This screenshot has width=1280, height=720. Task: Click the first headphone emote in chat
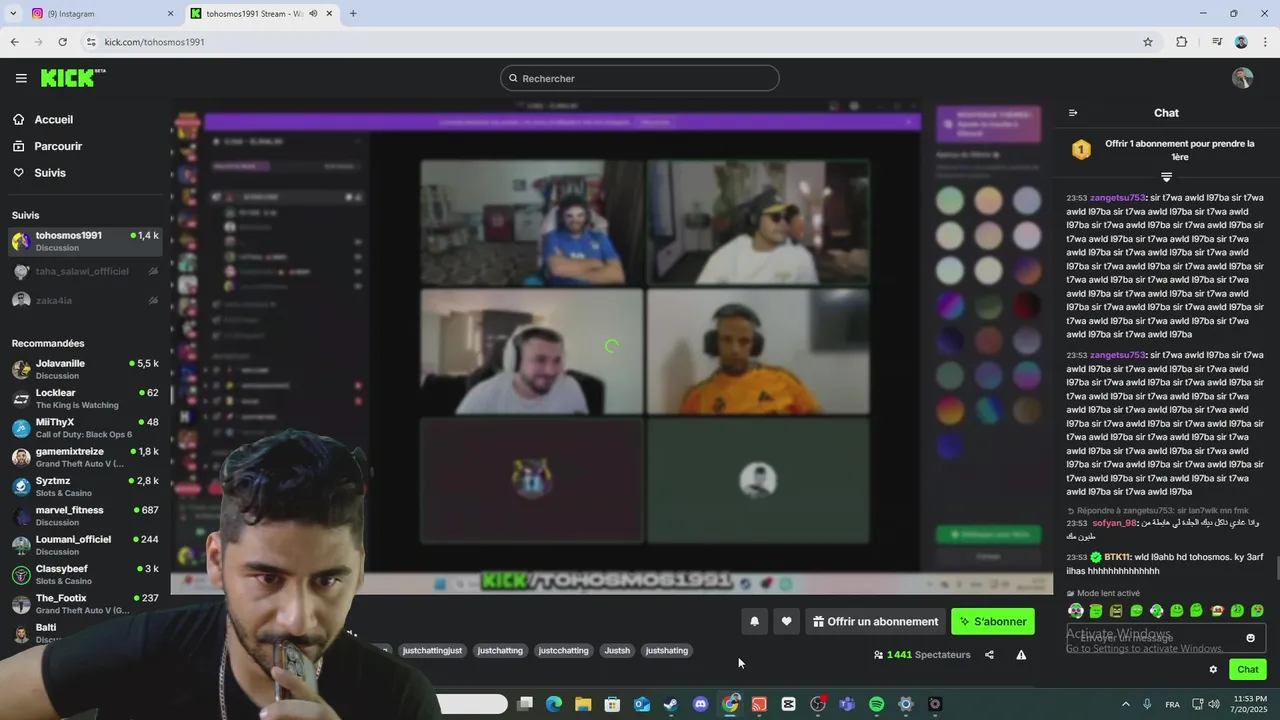1076,610
